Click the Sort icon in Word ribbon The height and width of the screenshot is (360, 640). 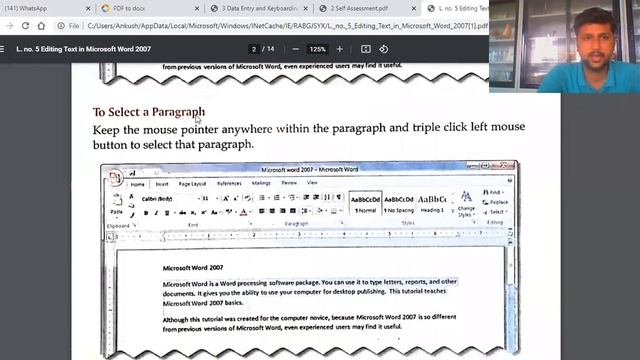tap(327, 198)
